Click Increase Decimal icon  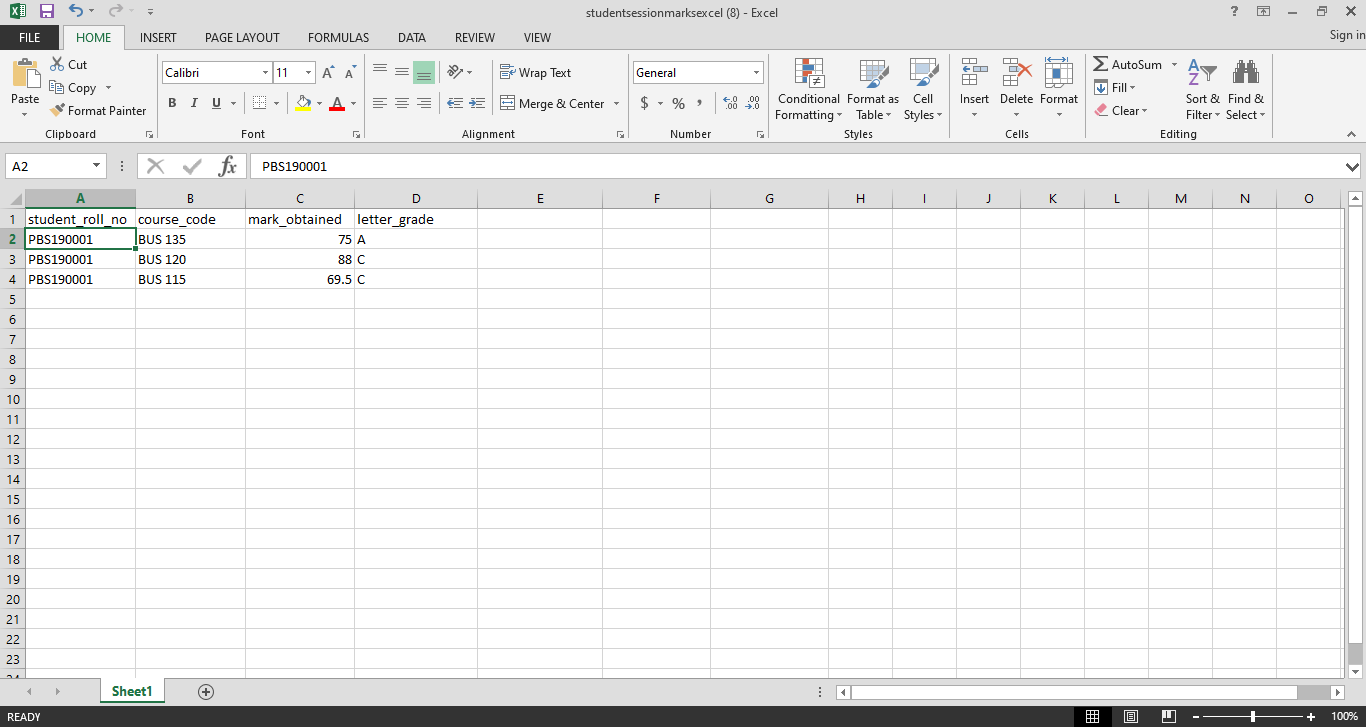pos(730,103)
